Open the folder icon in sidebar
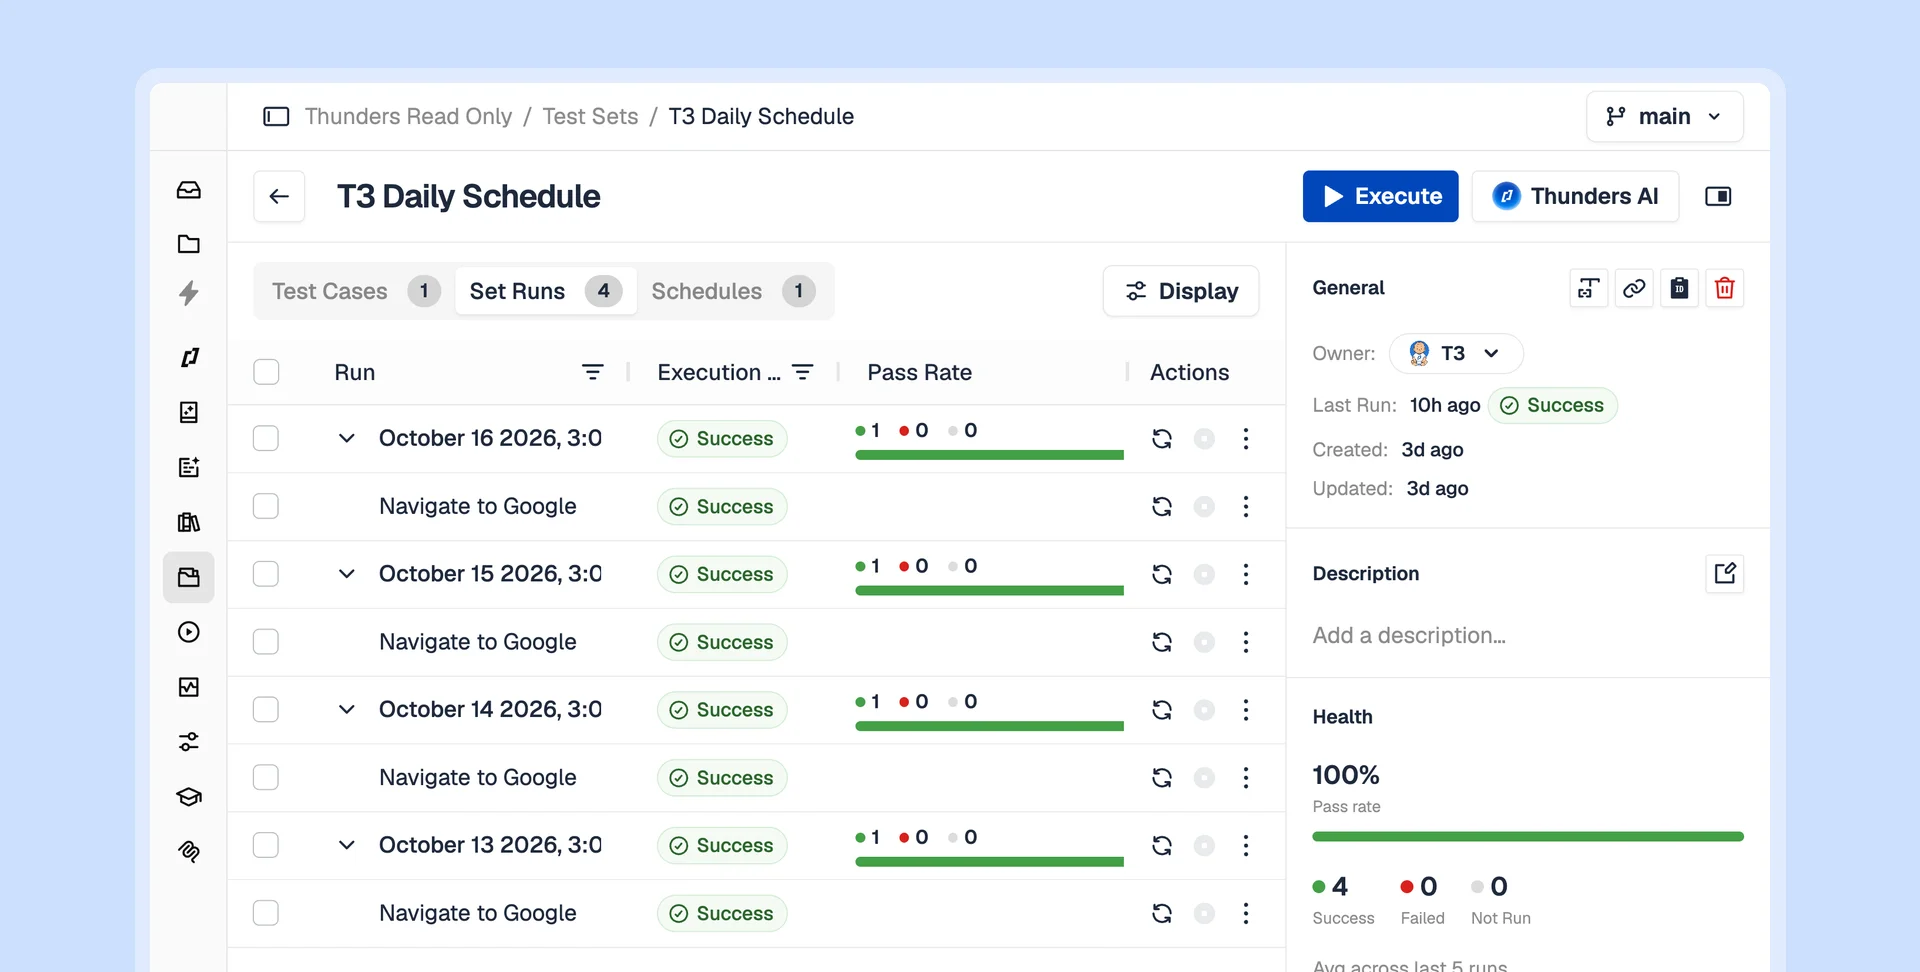This screenshot has width=1920, height=972. coord(188,244)
